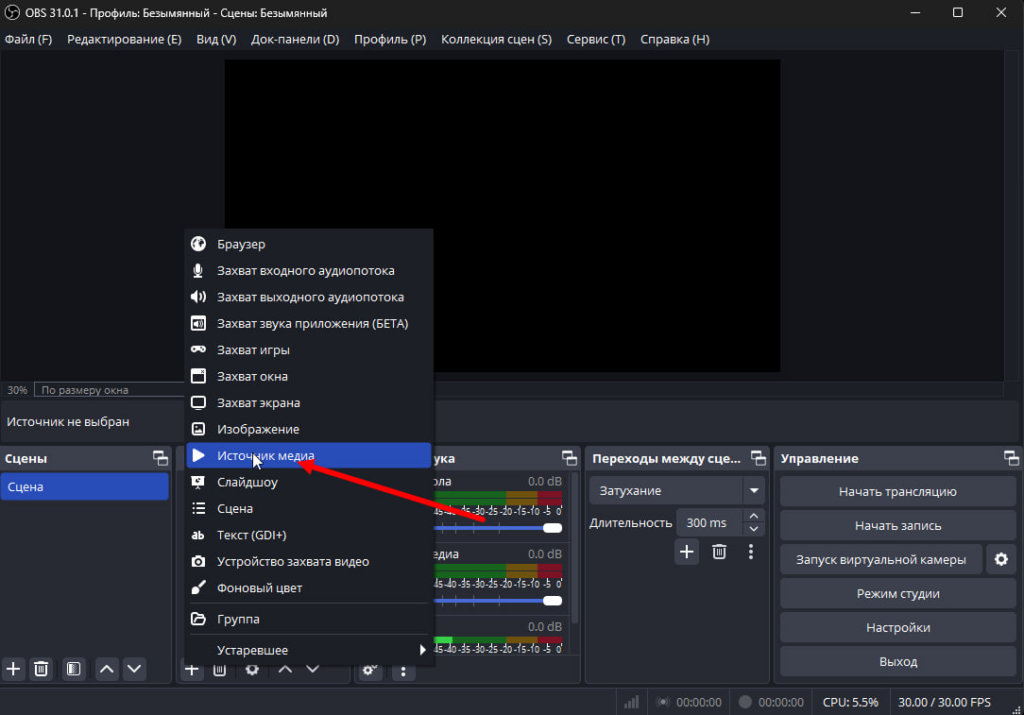Increase transition duration with up arrow
This screenshot has height=715, width=1024.
point(754,517)
